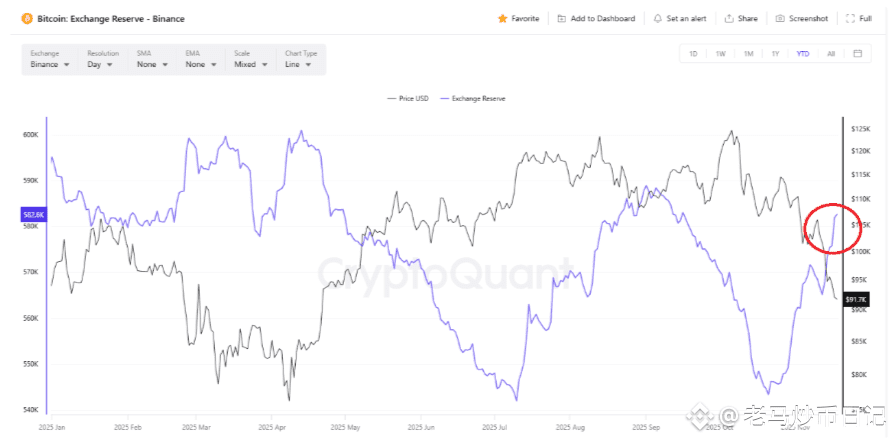Screen dimensions: 895x442
Task: Click the Favorite star icon
Action: [503, 18]
